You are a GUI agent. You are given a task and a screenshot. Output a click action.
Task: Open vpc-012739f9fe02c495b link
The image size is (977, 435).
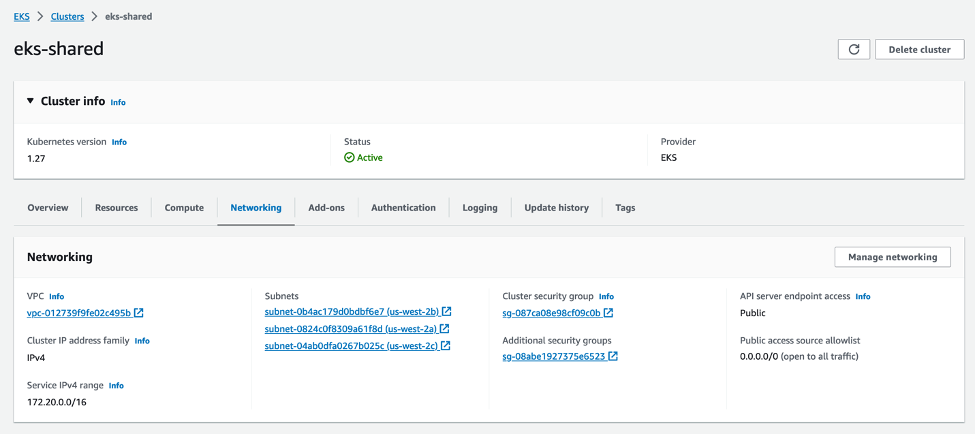(x=79, y=313)
